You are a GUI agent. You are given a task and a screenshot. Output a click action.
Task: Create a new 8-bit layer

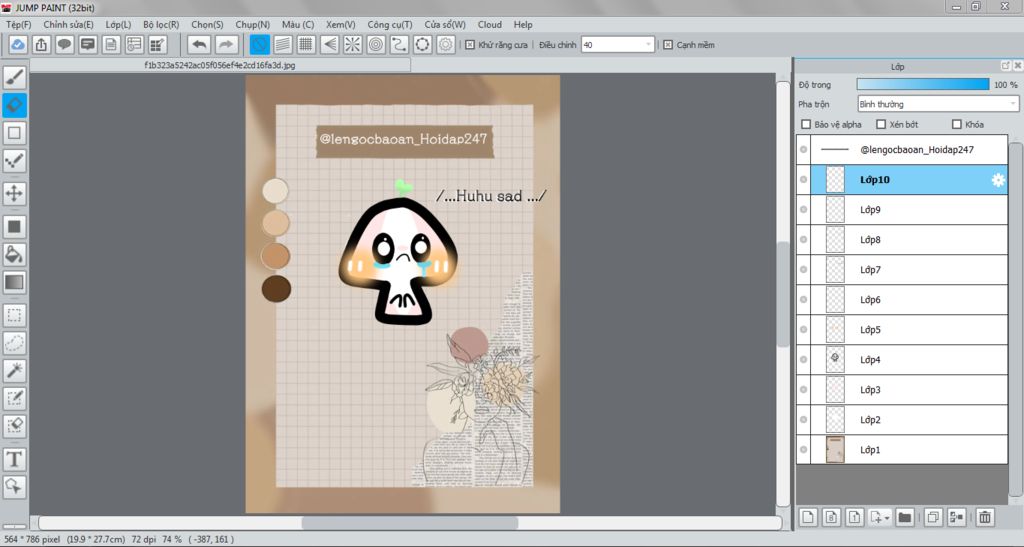click(831, 518)
